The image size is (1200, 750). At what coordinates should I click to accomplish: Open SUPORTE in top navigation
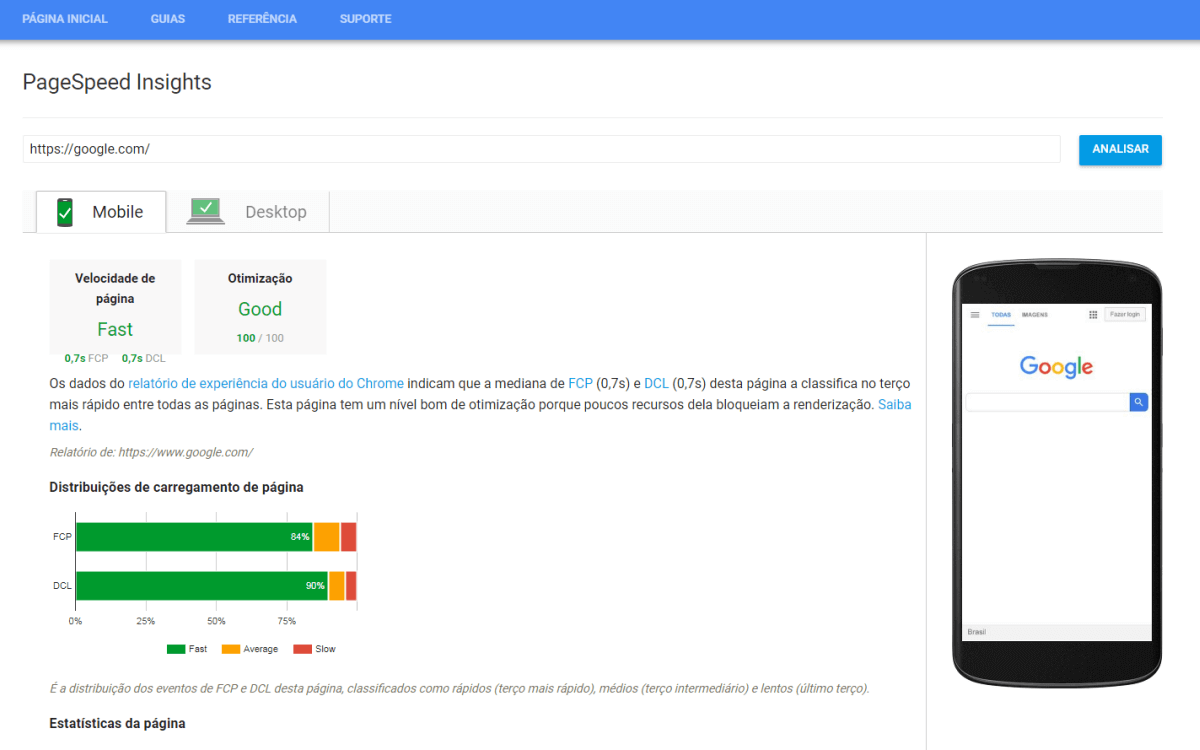[x=365, y=19]
